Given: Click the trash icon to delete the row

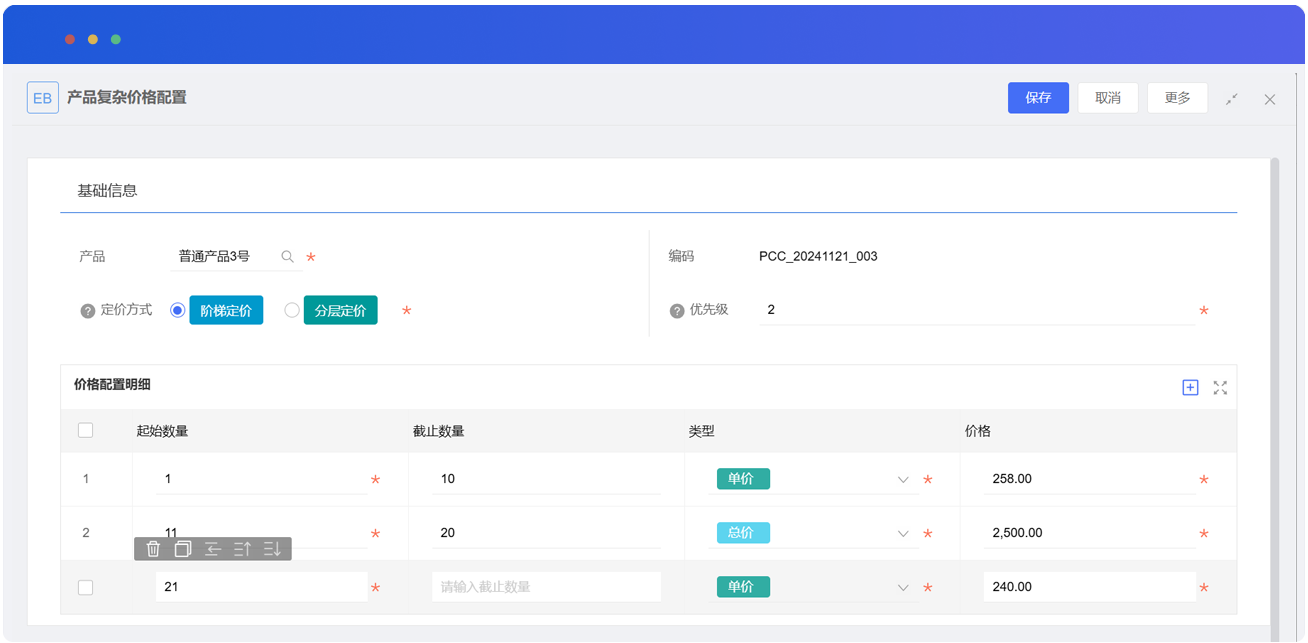Looking at the screenshot, I should click(x=153, y=548).
